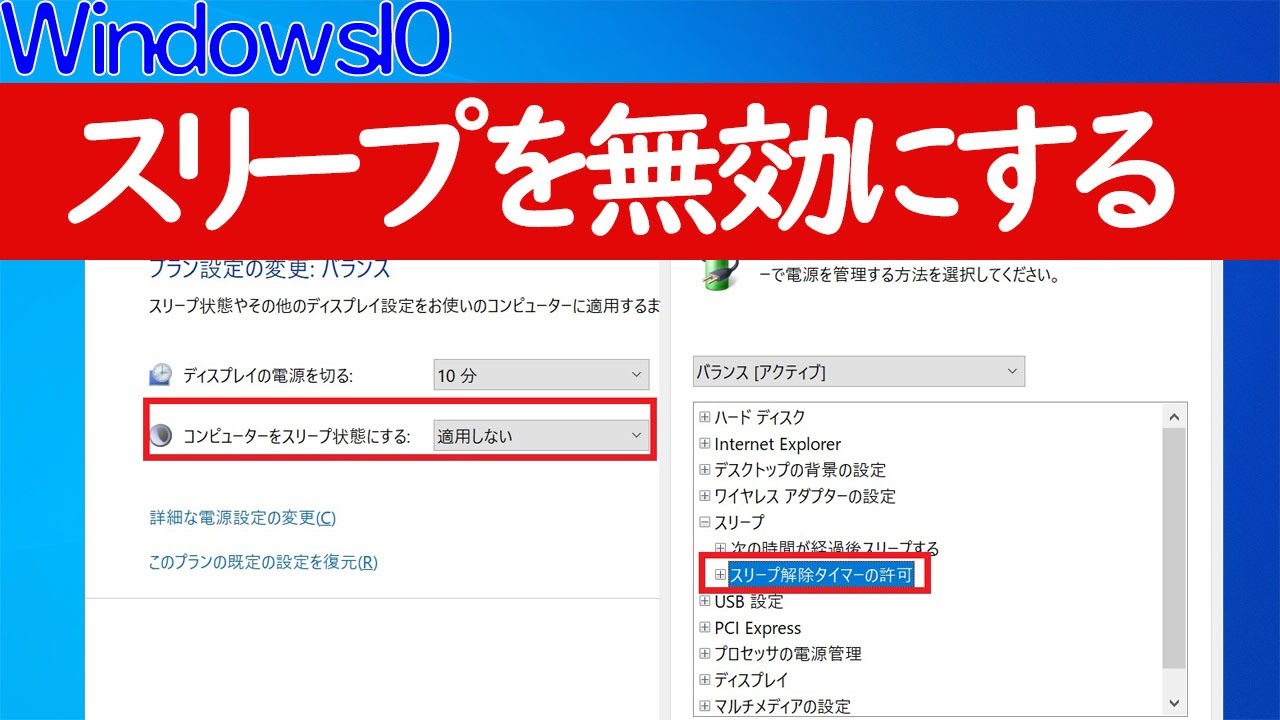The width and height of the screenshot is (1280, 720).
Task: Expand the ハード ディスク tree node
Action: point(705,417)
